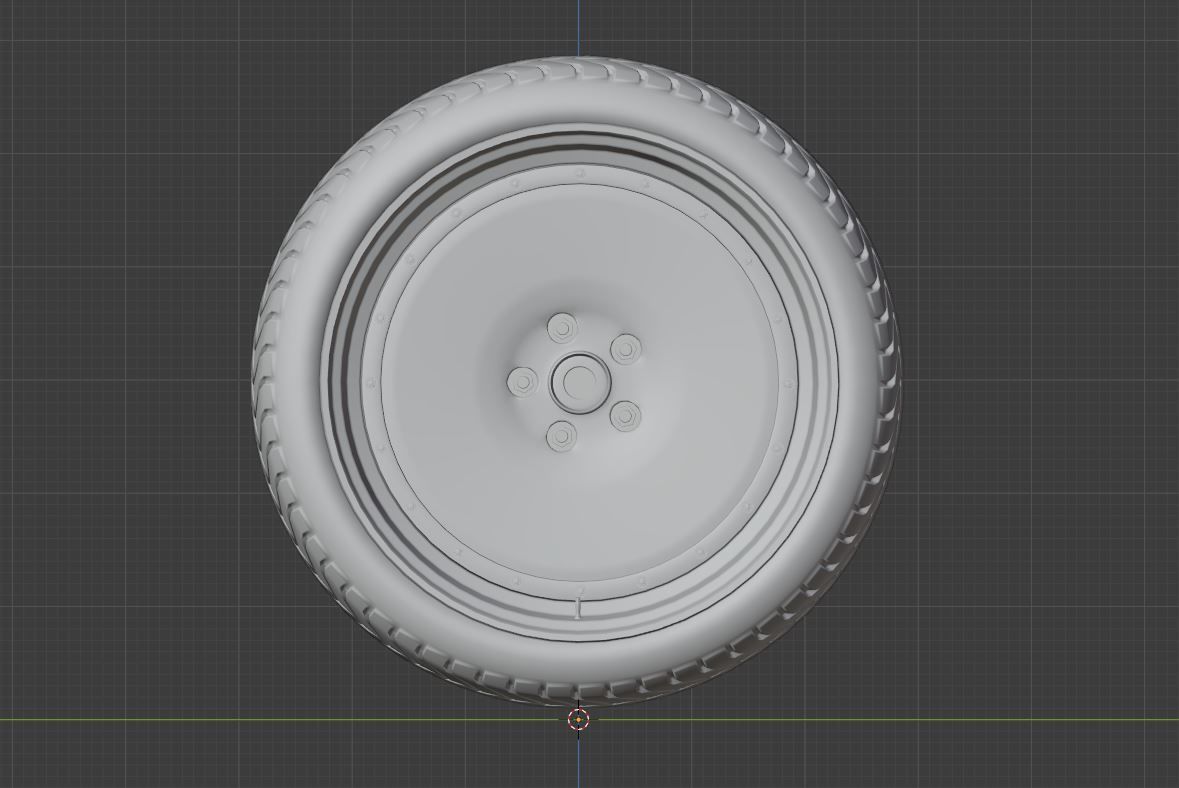This screenshot has width=1179, height=788.
Task: Click the 3D cursor below the wheel
Action: point(577,720)
